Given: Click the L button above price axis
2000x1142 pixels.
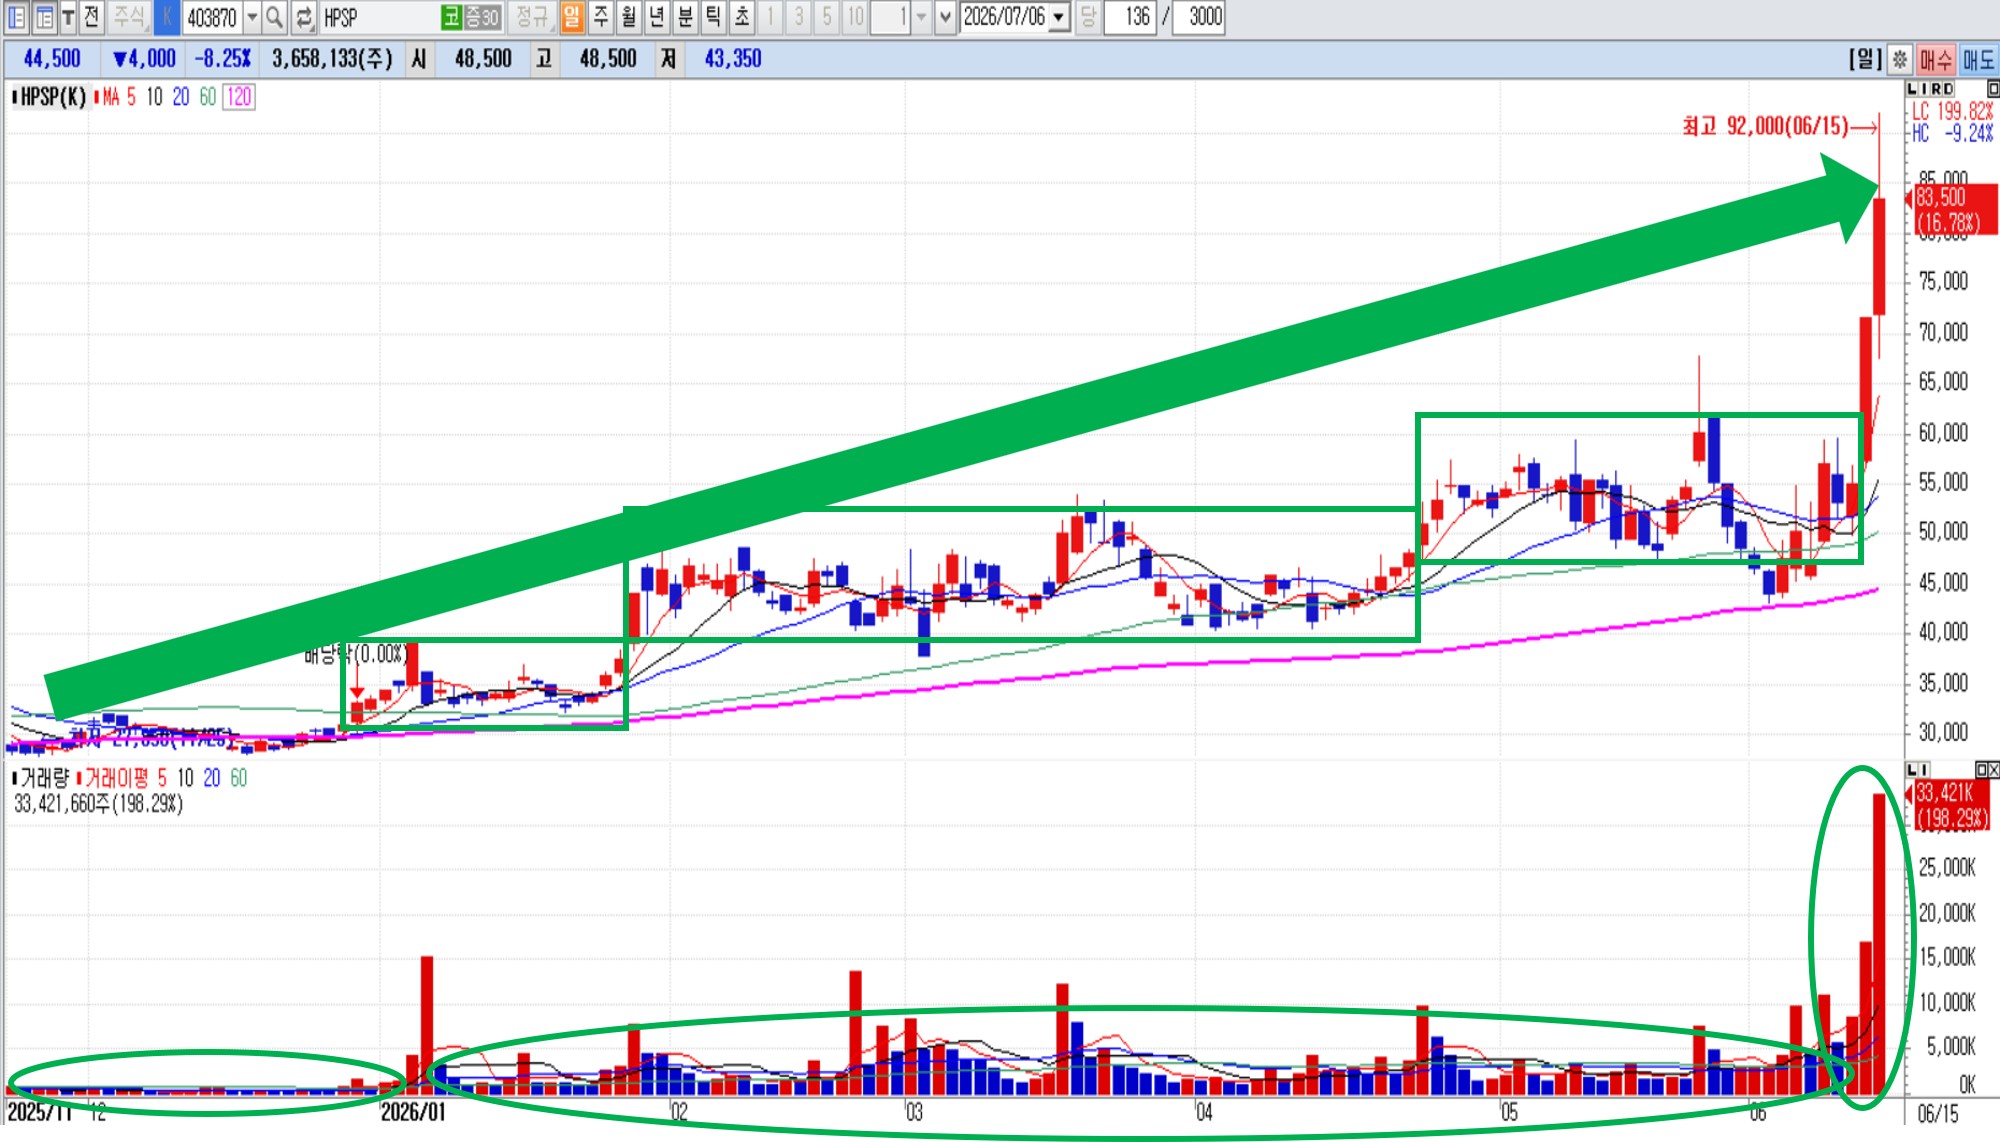Looking at the screenshot, I should pyautogui.click(x=1911, y=89).
